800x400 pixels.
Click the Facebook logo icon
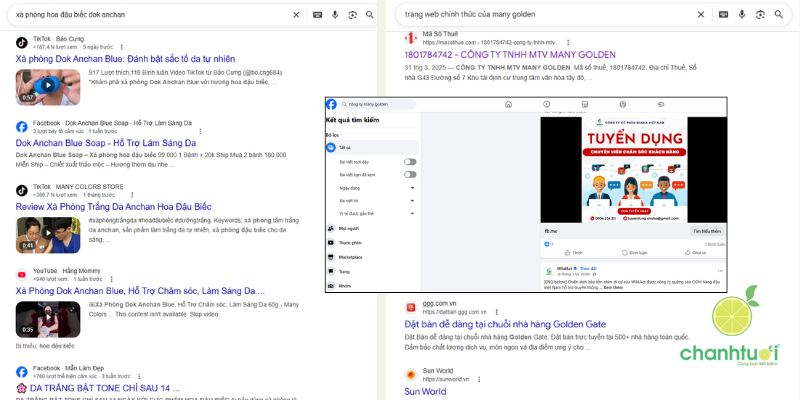coord(332,104)
